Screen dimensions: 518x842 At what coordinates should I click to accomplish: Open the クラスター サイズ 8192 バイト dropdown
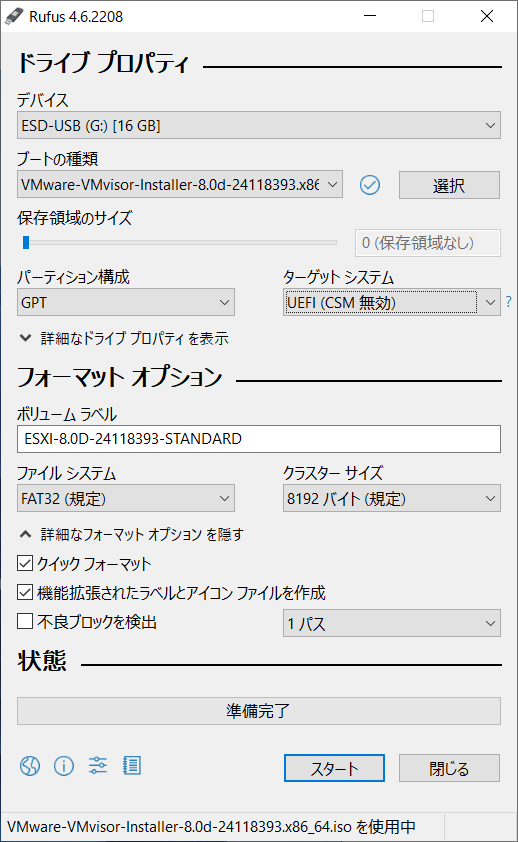(392, 498)
